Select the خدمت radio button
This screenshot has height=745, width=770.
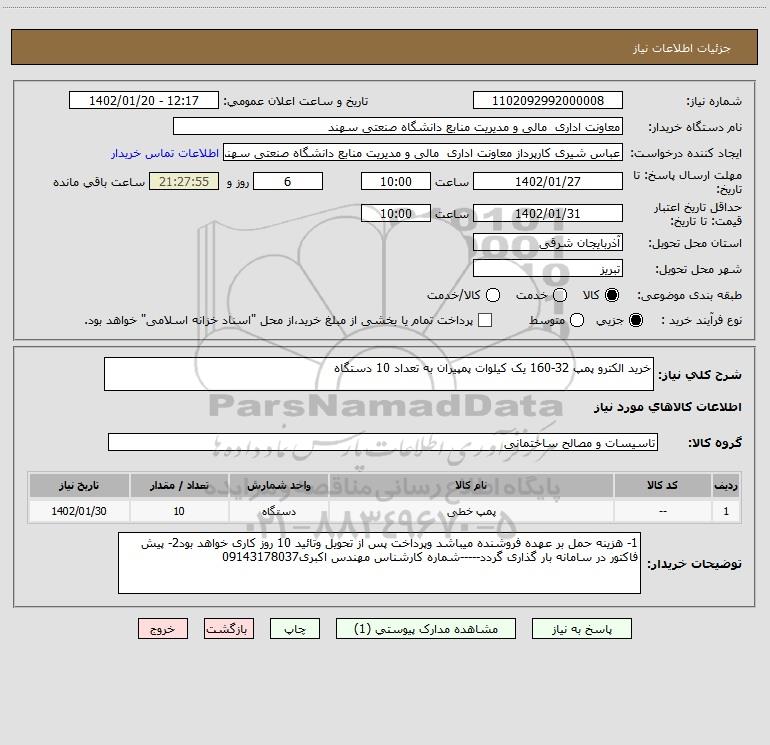tap(560, 295)
